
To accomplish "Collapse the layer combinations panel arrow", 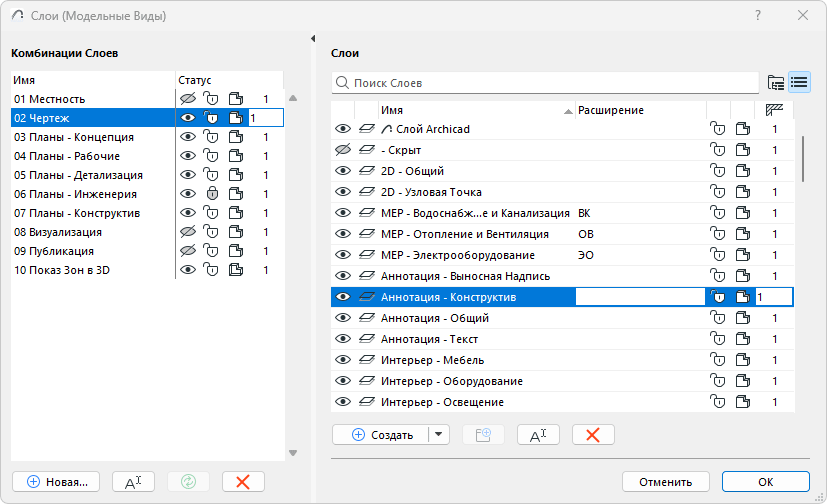I will tap(313, 38).
